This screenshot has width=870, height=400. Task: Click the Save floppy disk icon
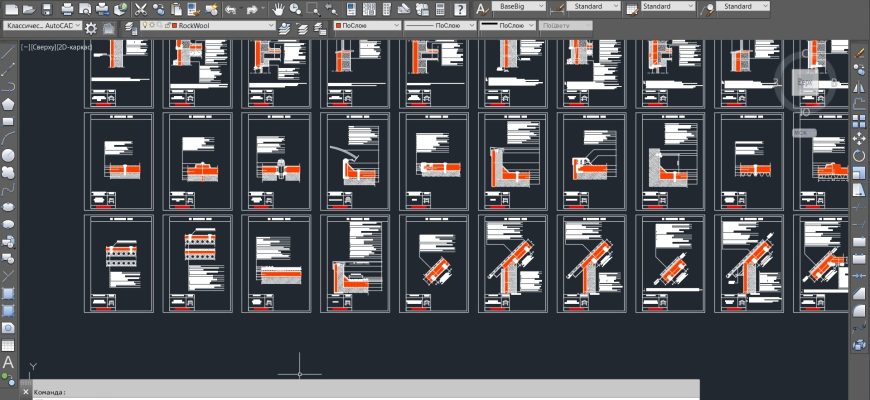pos(47,8)
